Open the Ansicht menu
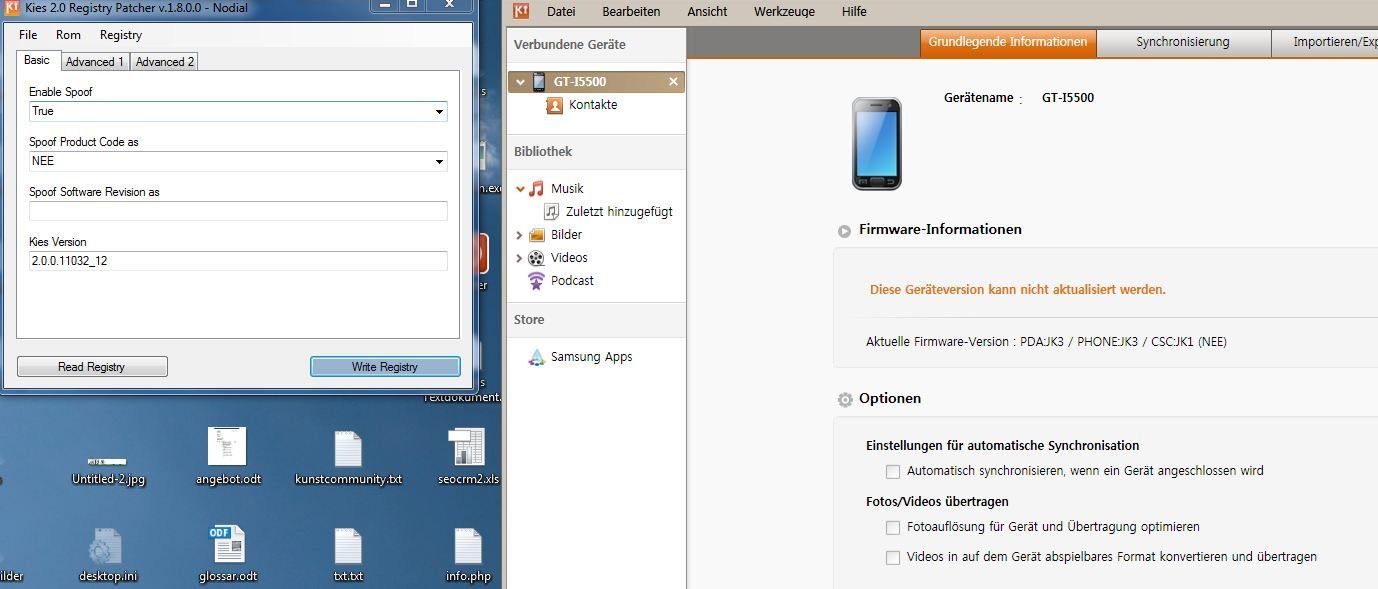 pyautogui.click(x=707, y=12)
